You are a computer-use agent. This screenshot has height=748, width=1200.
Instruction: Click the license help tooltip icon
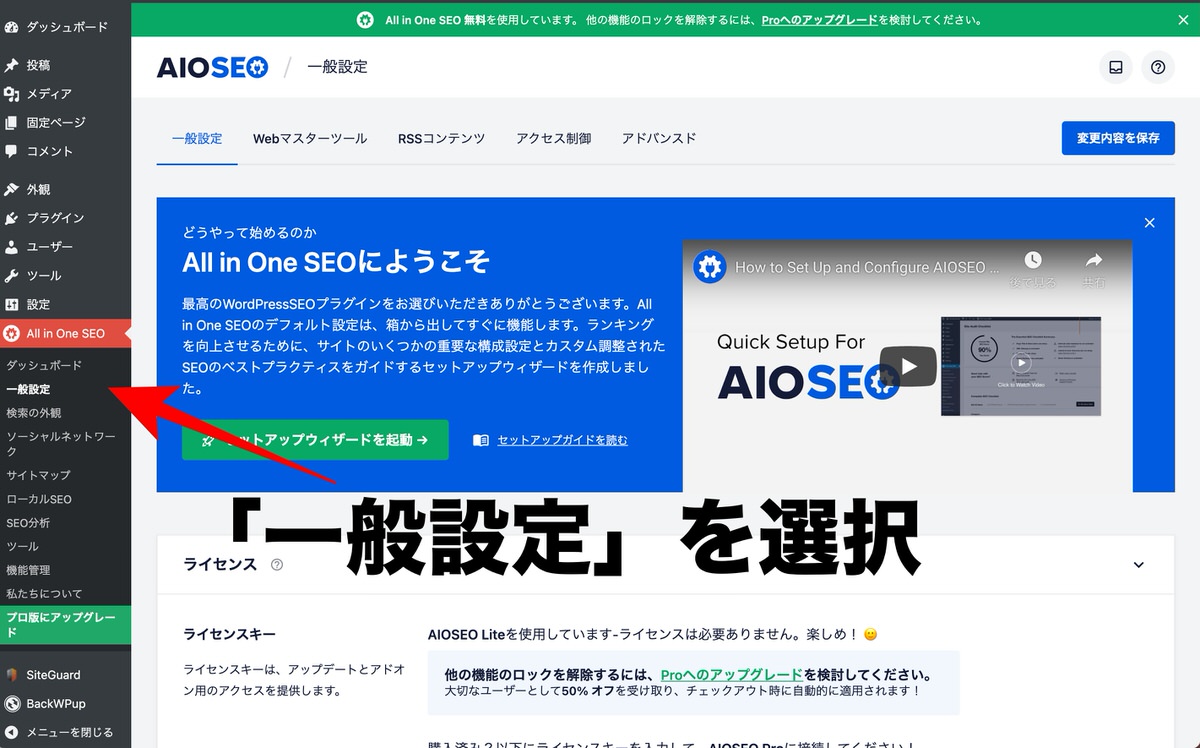pyautogui.click(x=277, y=565)
